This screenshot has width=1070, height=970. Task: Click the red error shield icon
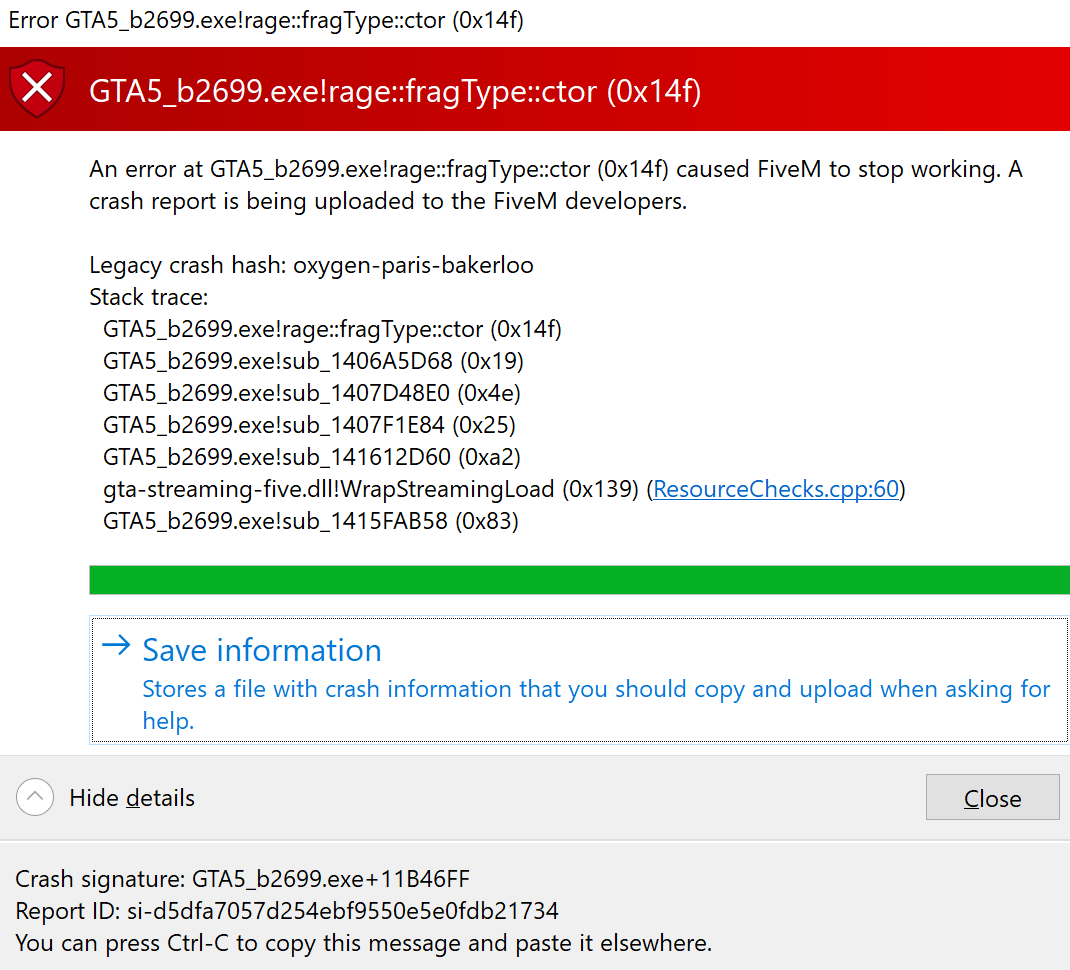(x=37, y=89)
